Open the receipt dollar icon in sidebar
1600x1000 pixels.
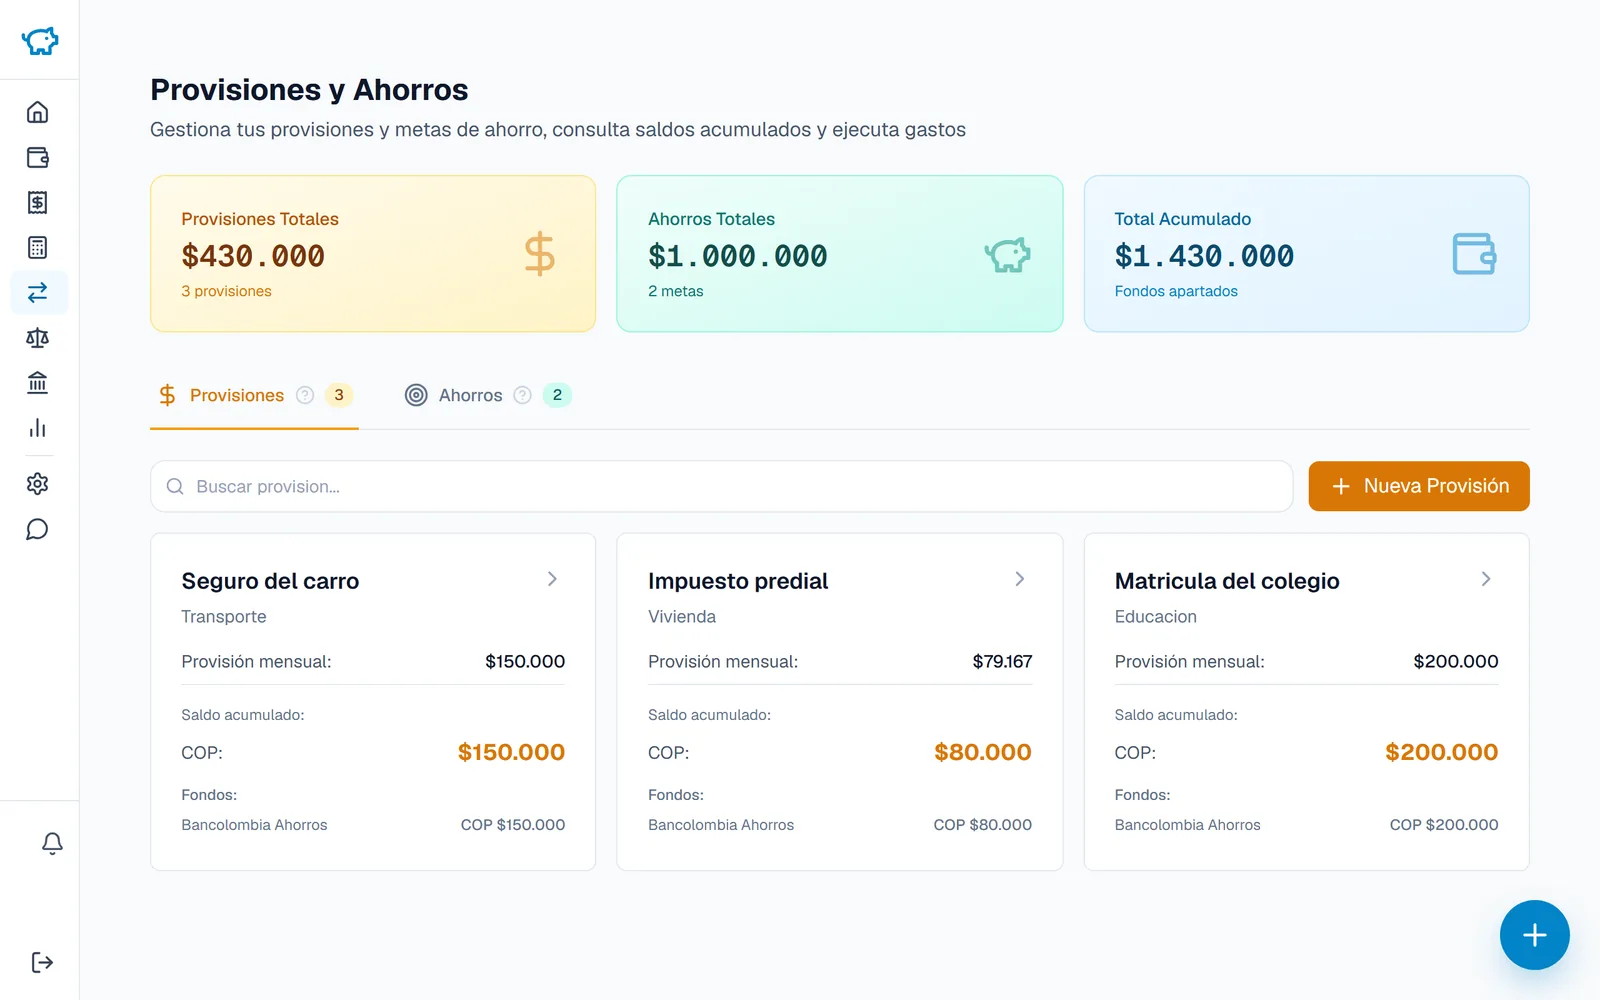click(37, 202)
